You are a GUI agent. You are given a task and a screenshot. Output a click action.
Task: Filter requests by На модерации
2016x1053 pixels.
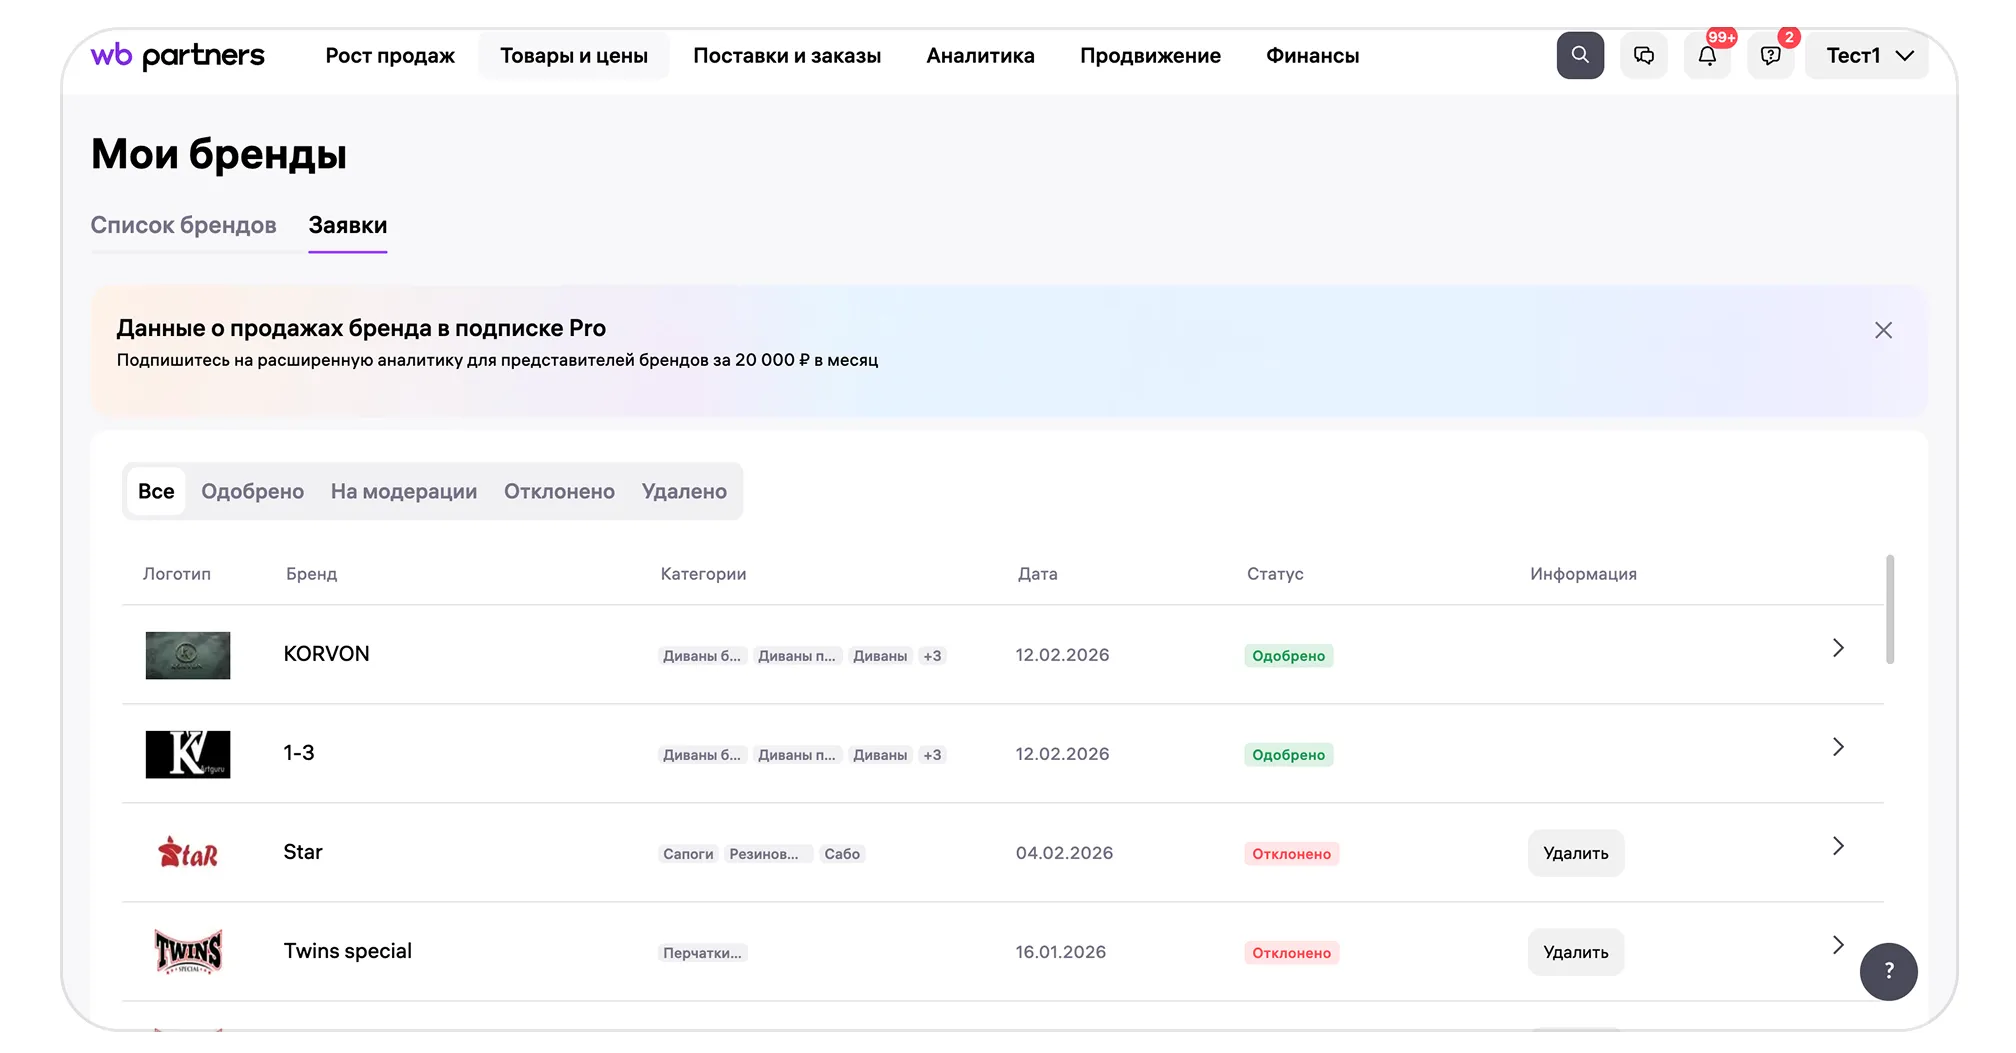pyautogui.click(x=403, y=491)
